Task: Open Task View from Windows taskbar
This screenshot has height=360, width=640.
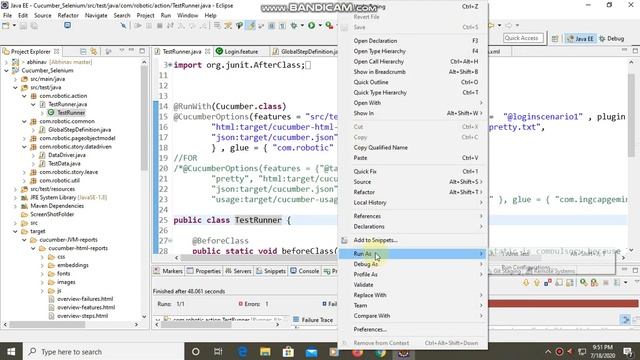Action: (218, 351)
